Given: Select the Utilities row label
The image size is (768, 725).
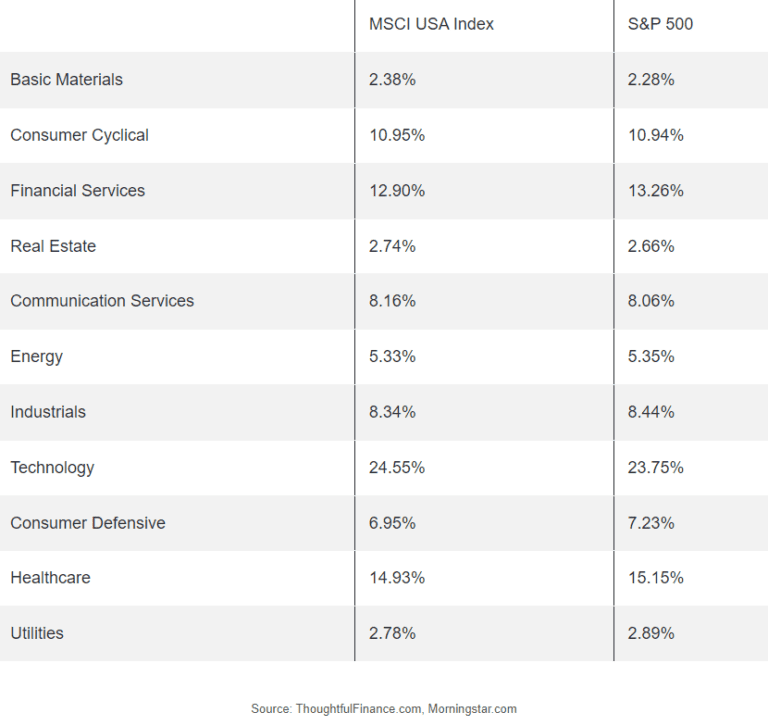Looking at the screenshot, I should coord(37,633).
